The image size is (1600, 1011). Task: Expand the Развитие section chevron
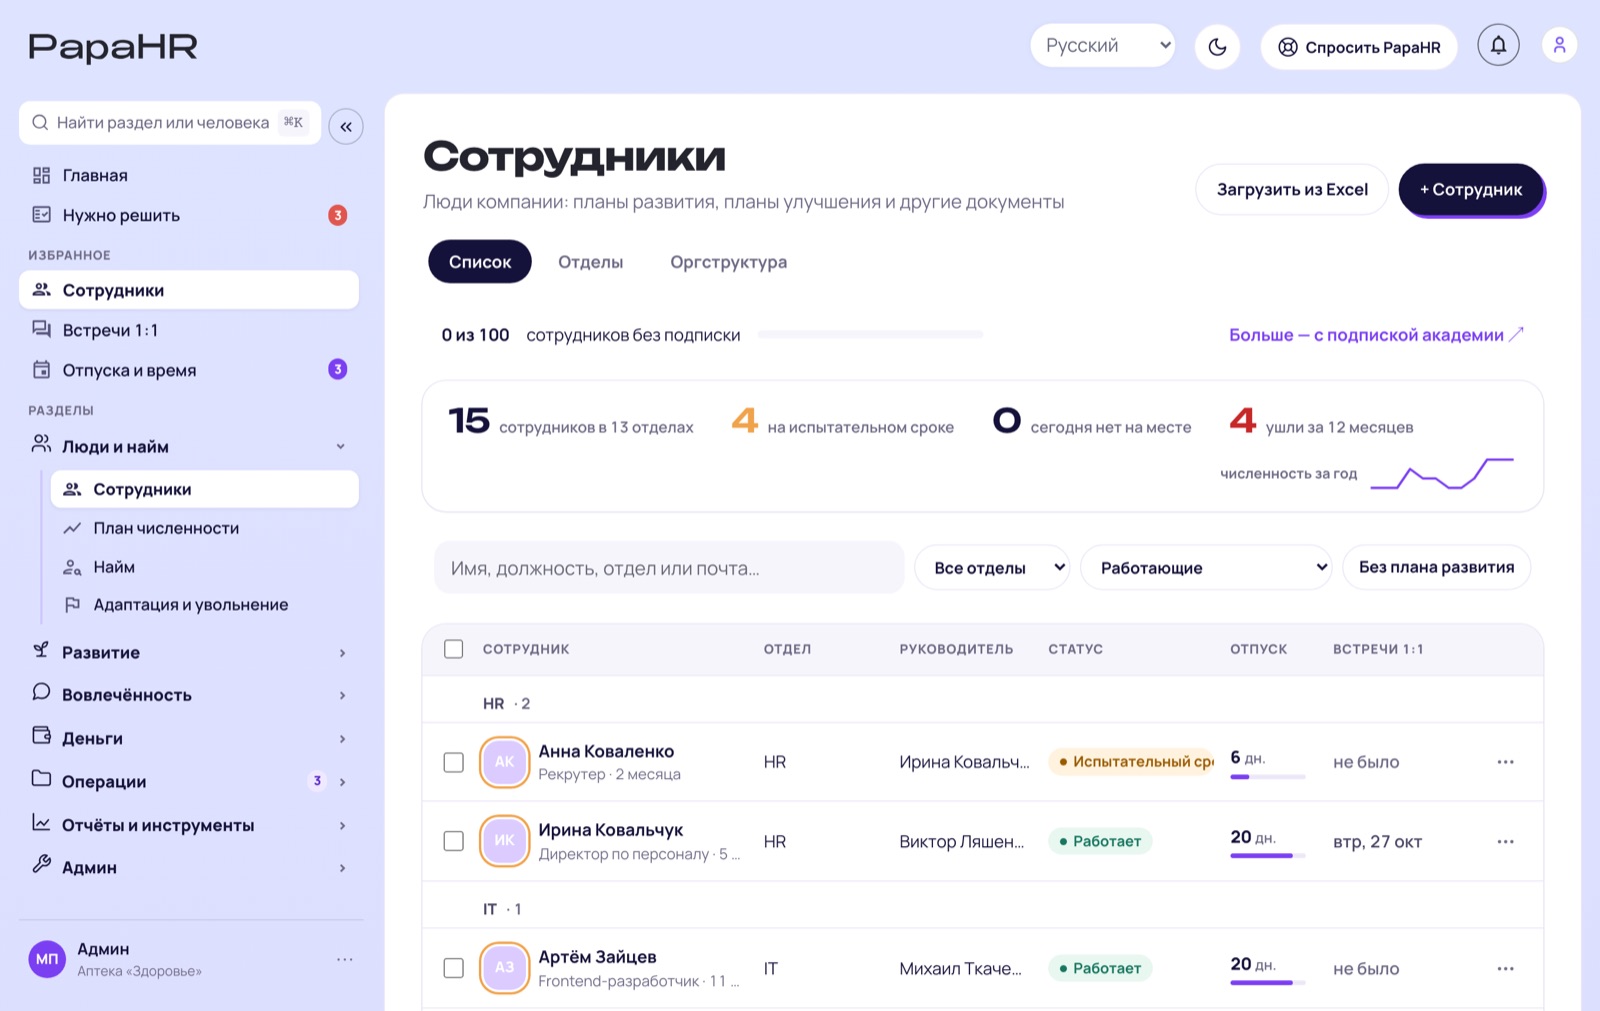[x=342, y=653]
